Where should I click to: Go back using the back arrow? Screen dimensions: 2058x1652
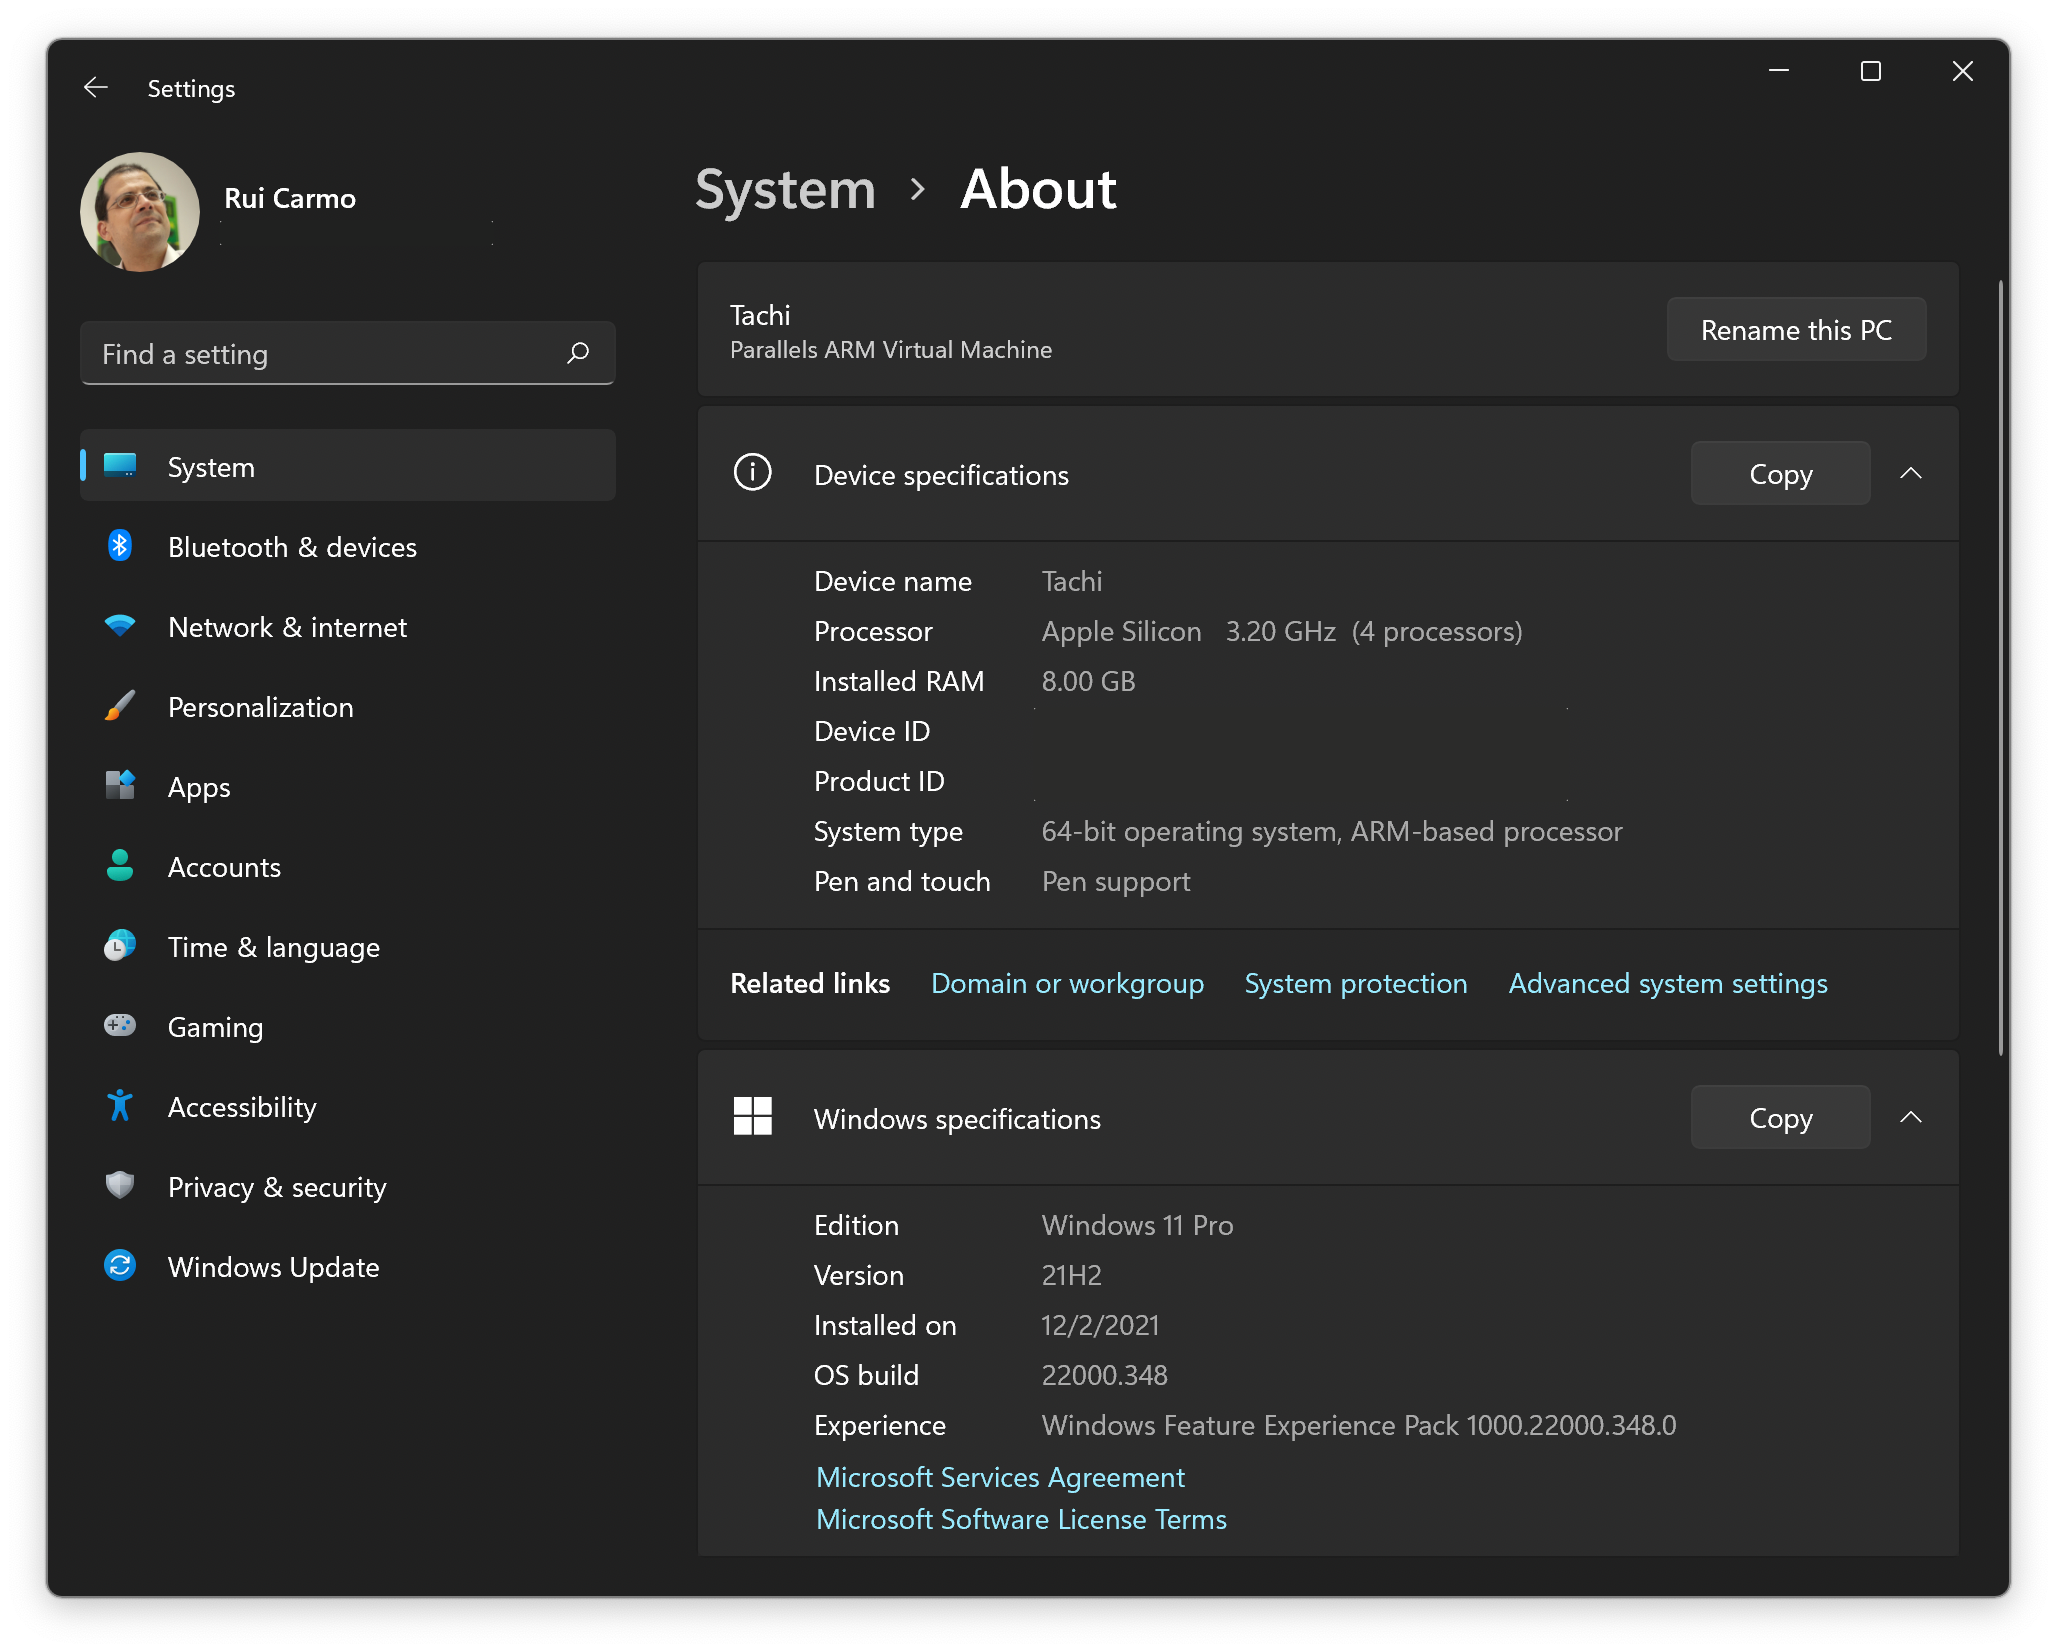pos(96,88)
